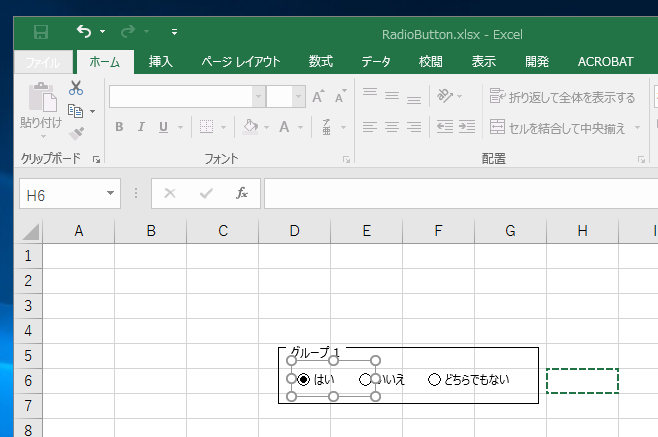Click the Cut scissors icon
This screenshot has width=658, height=437.
tap(76, 88)
